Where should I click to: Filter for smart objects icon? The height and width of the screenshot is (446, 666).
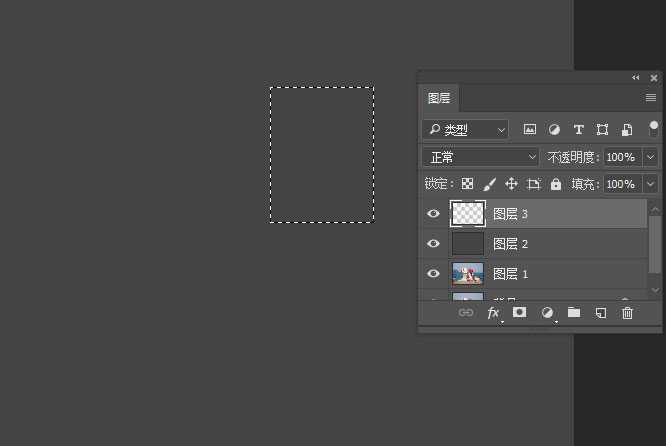click(626, 129)
